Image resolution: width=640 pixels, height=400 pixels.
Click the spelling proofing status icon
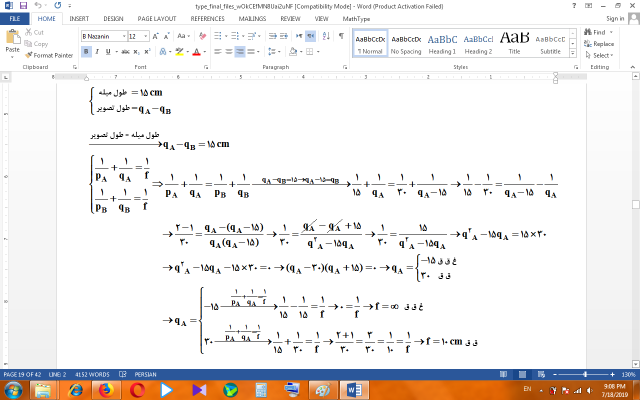coord(122,374)
